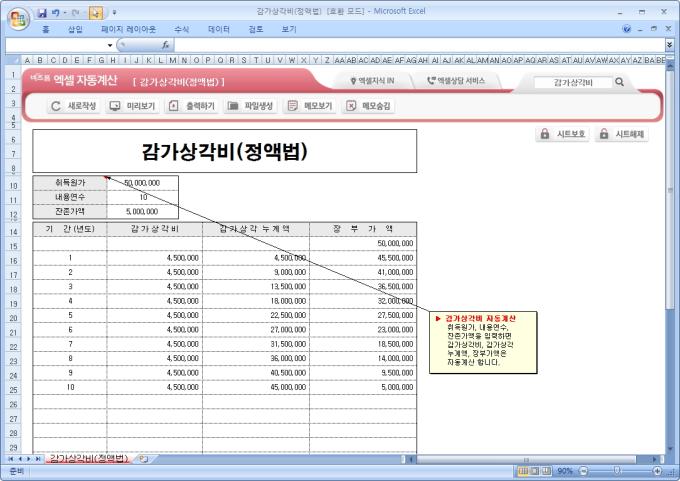The width and height of the screenshot is (680, 481).
Task: Select the row 14 header
Action: [x=13, y=232]
